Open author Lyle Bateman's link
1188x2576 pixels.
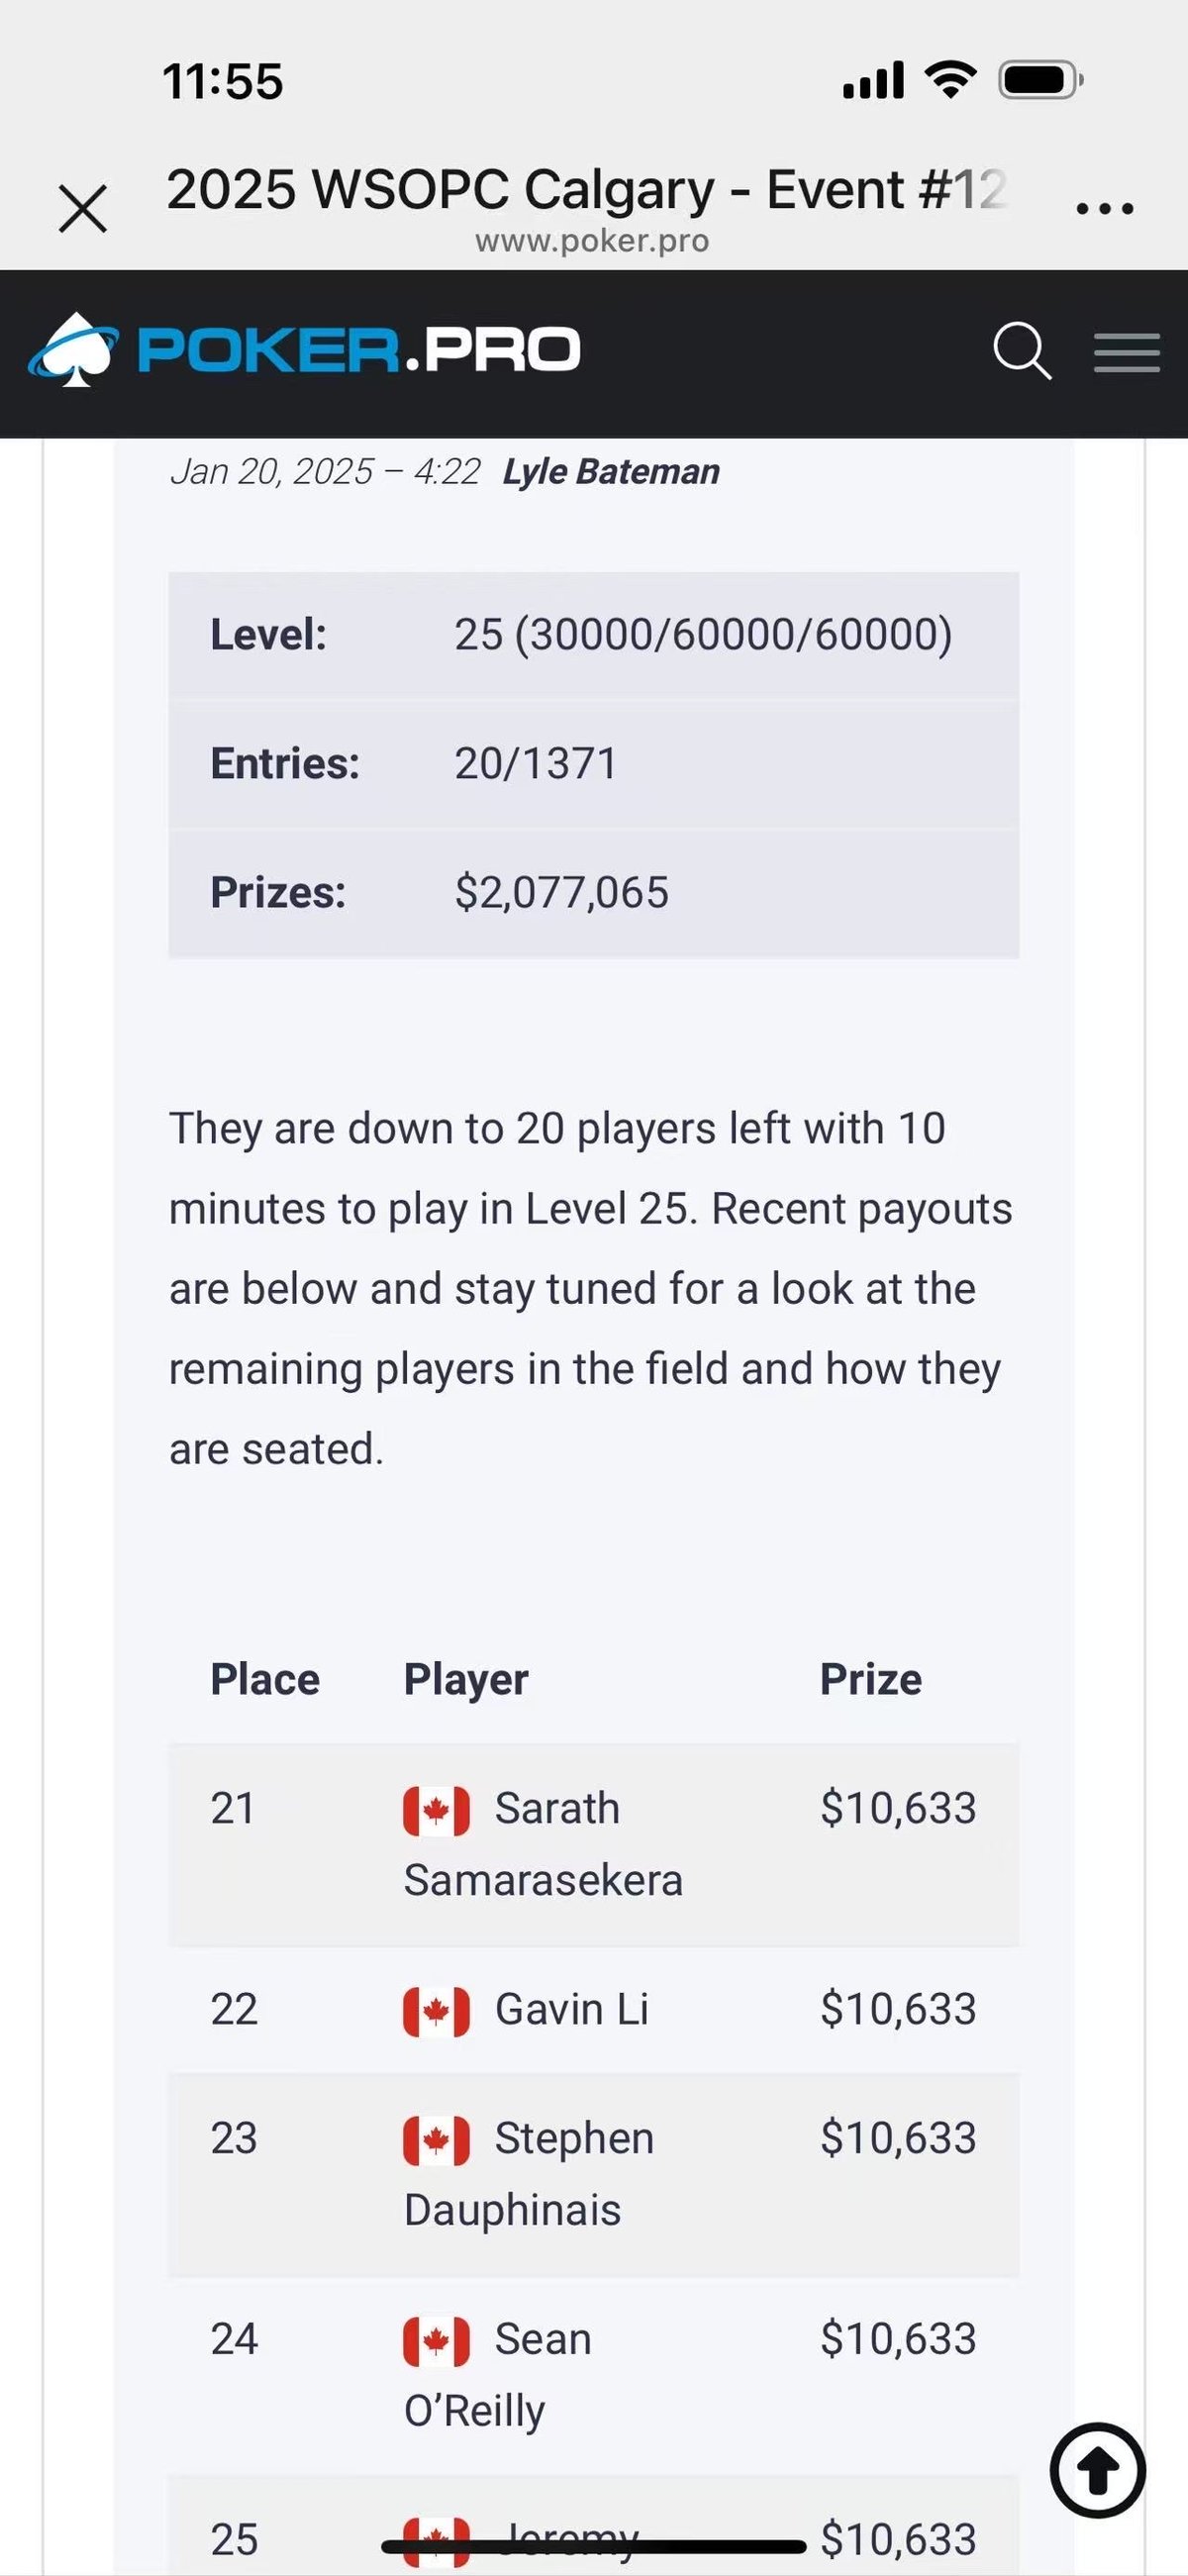(x=610, y=472)
